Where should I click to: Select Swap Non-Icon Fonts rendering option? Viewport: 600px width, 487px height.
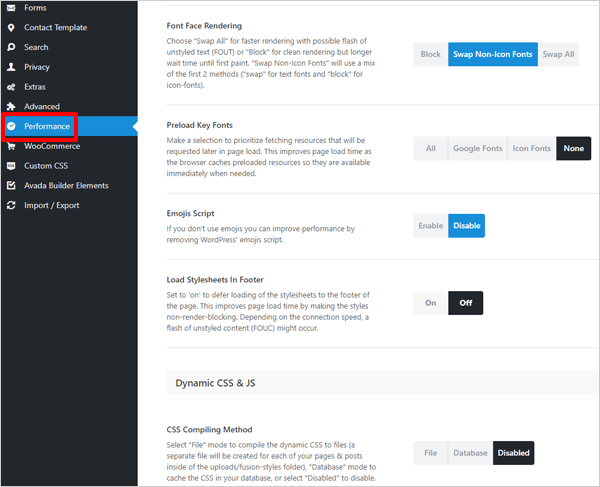tap(493, 54)
